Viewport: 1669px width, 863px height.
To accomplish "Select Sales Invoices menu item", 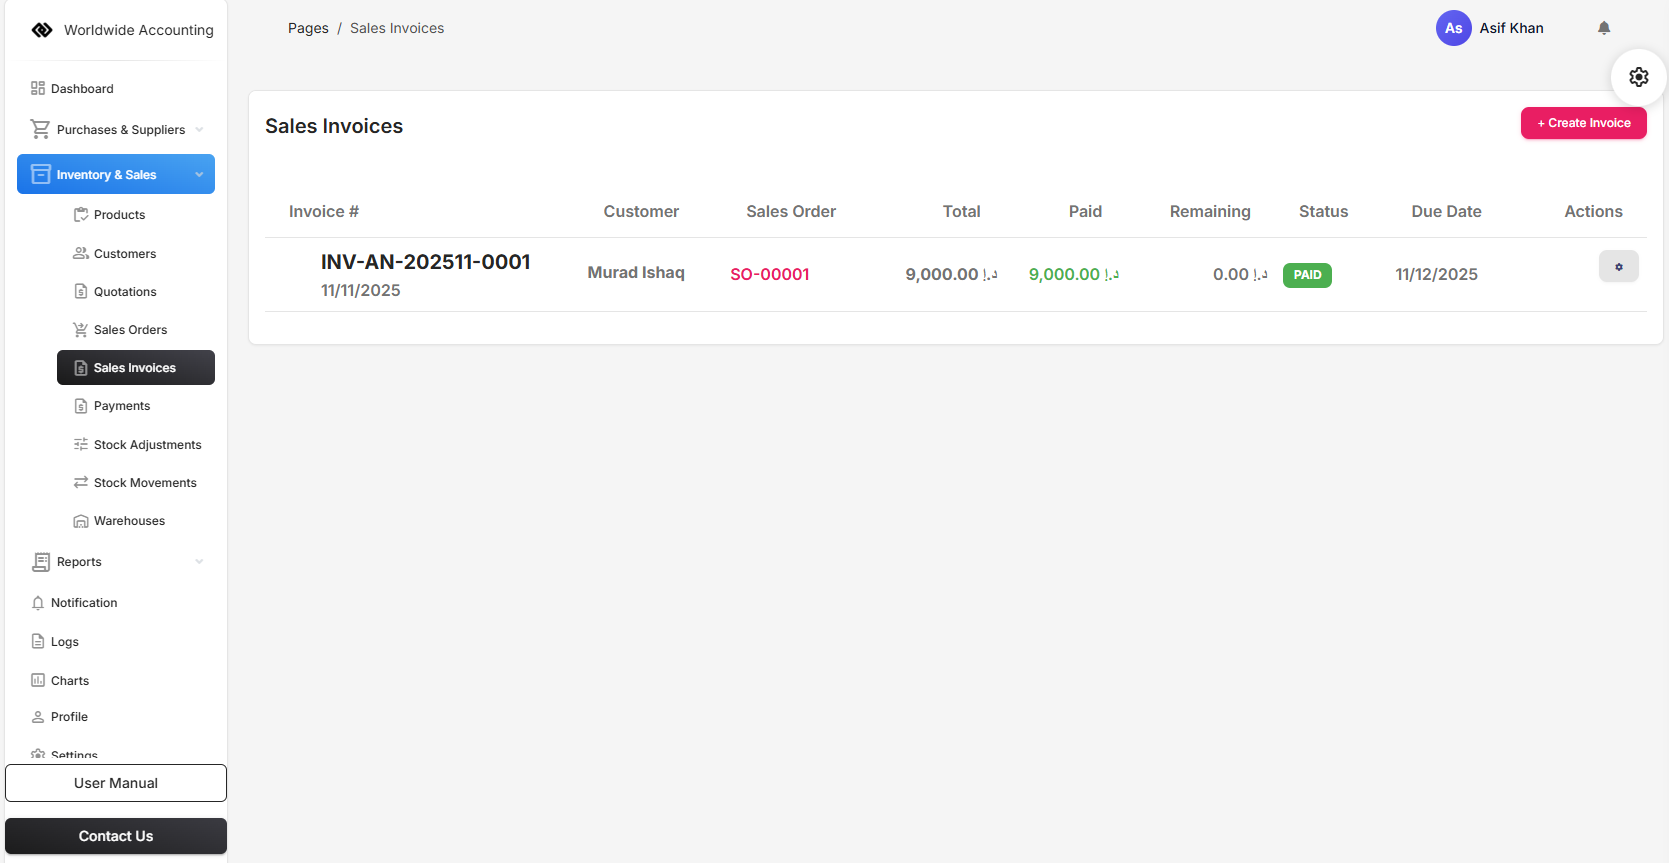I will click(x=135, y=367).
